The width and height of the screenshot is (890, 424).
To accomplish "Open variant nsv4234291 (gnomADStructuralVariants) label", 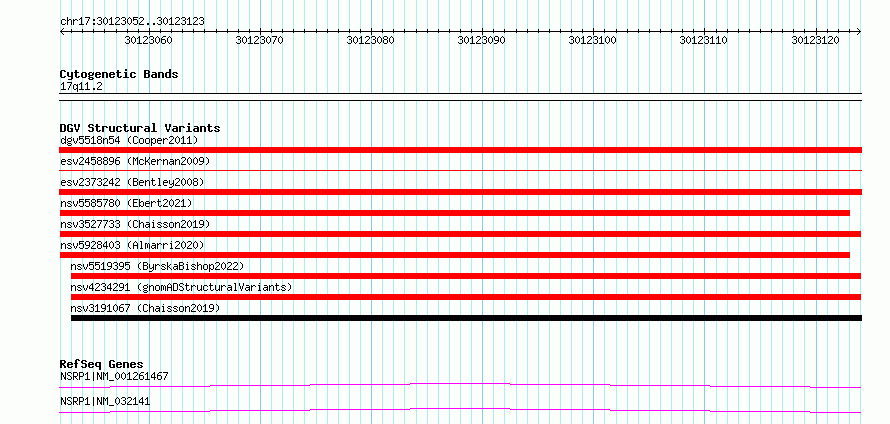I will 181,287.
